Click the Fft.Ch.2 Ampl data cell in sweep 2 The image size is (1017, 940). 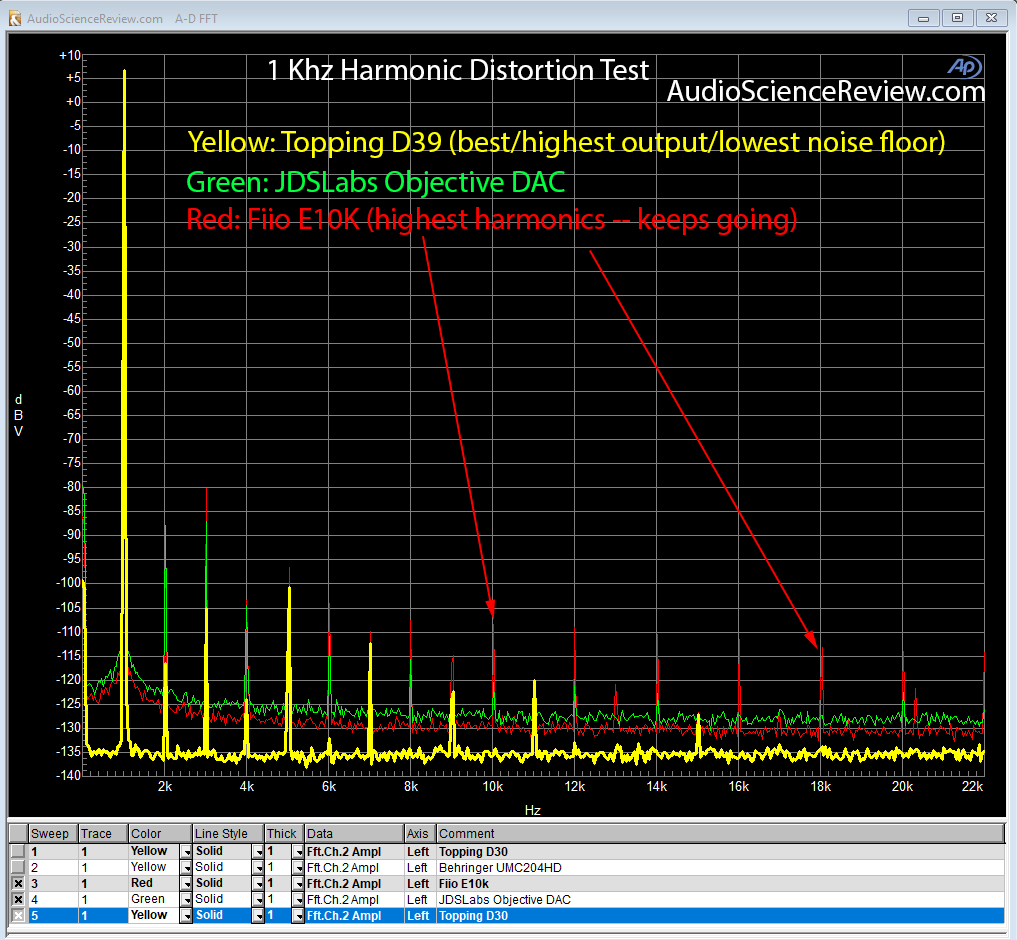coord(354,867)
